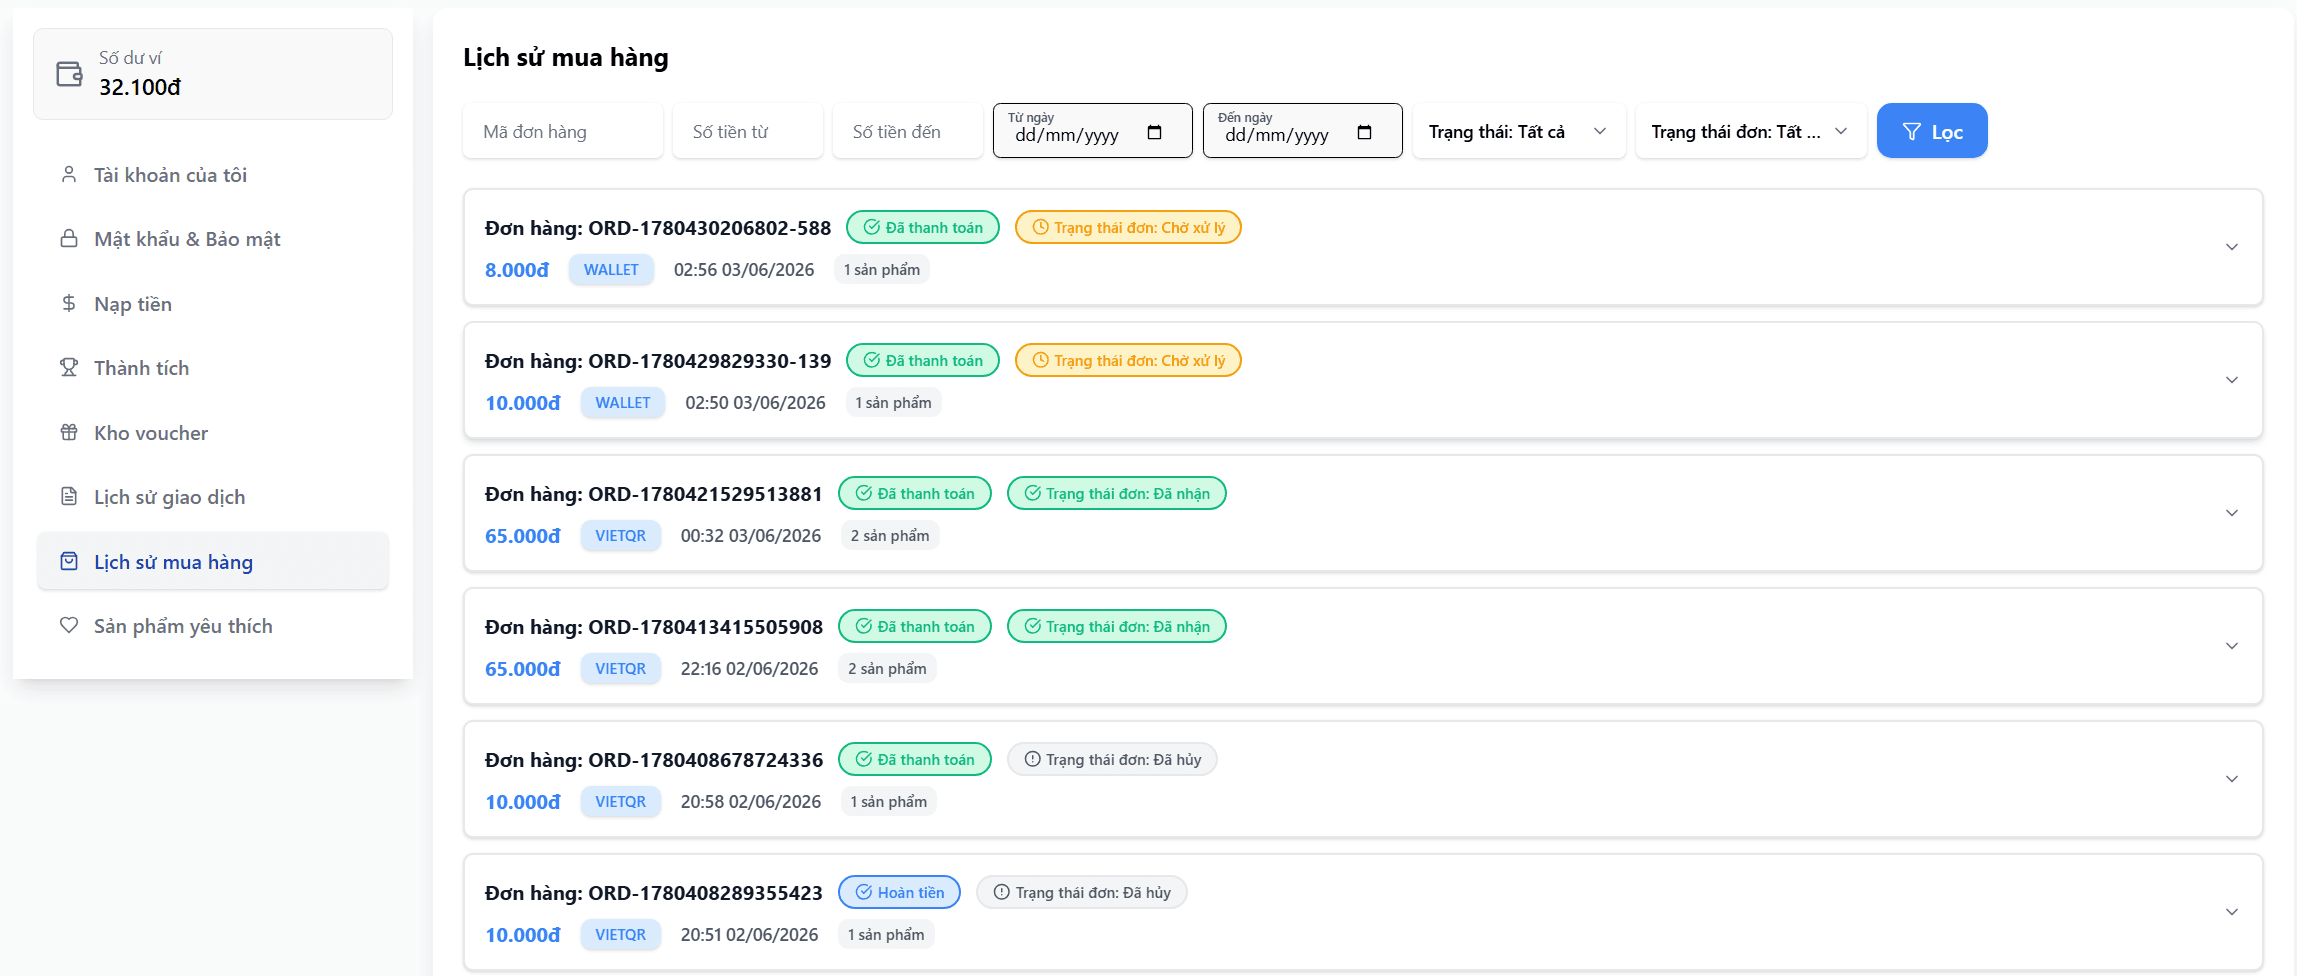Click the wallet balance icon

(69, 74)
